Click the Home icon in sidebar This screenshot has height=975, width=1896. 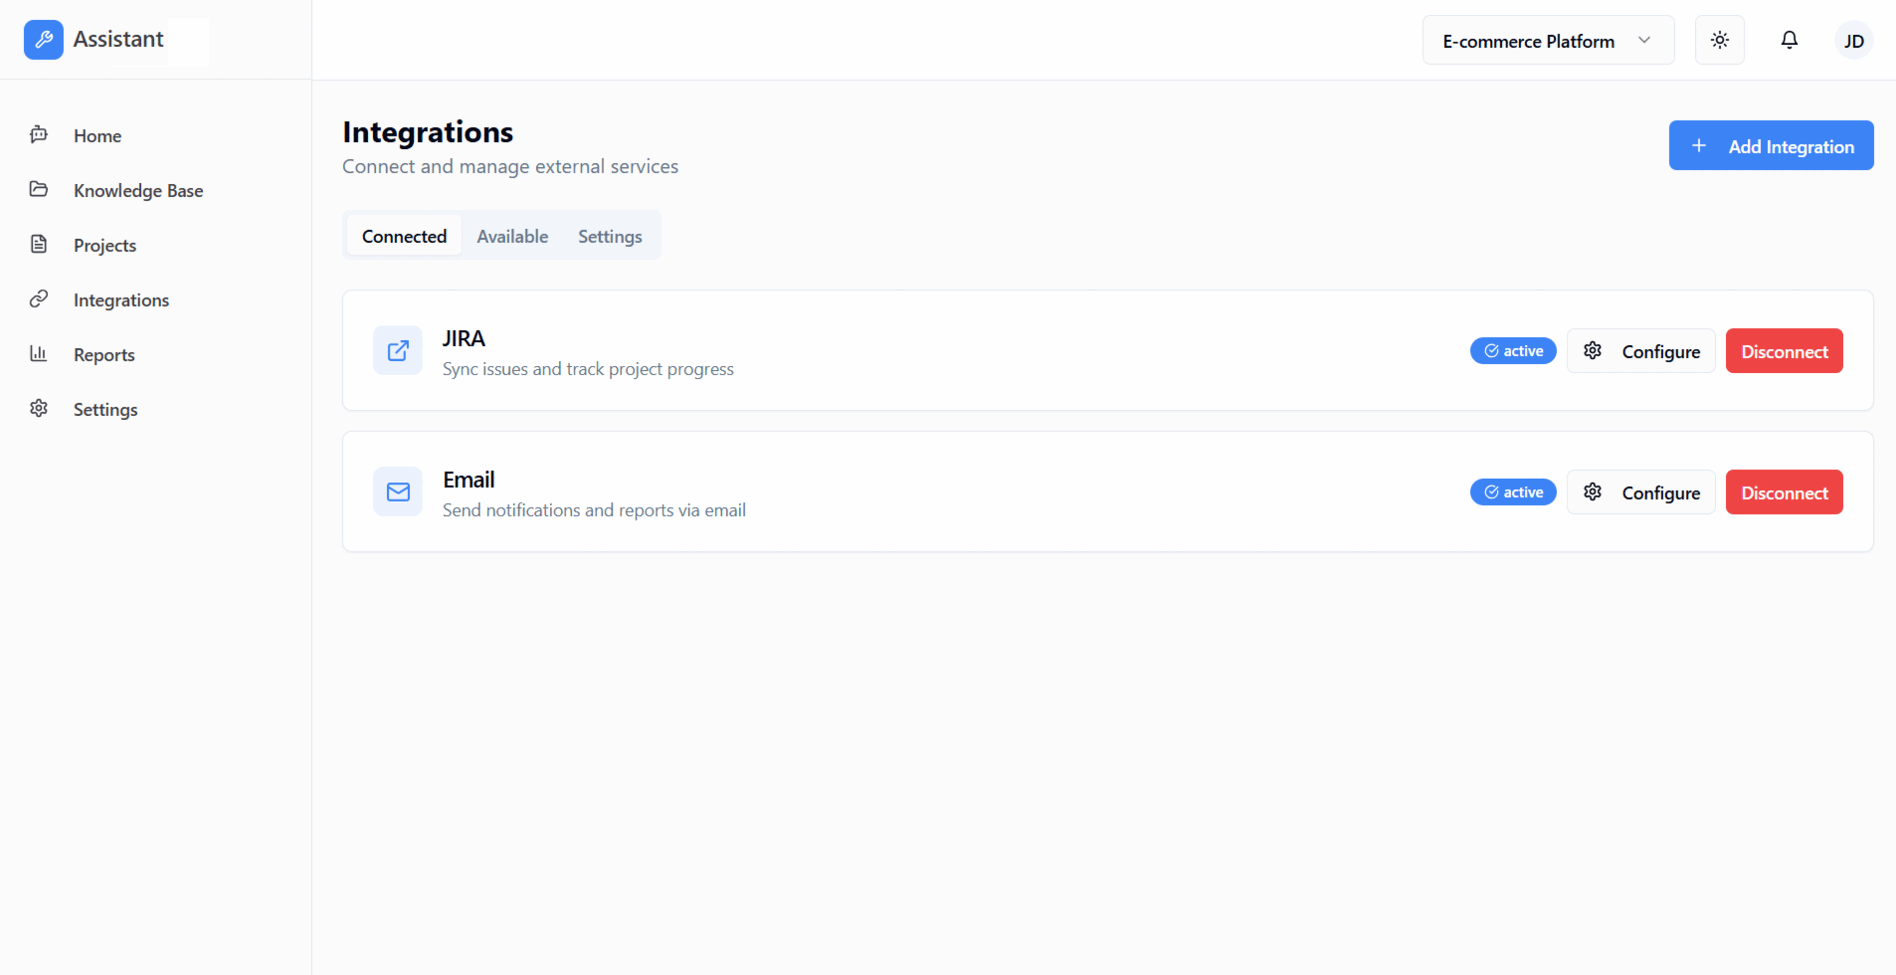coord(39,135)
